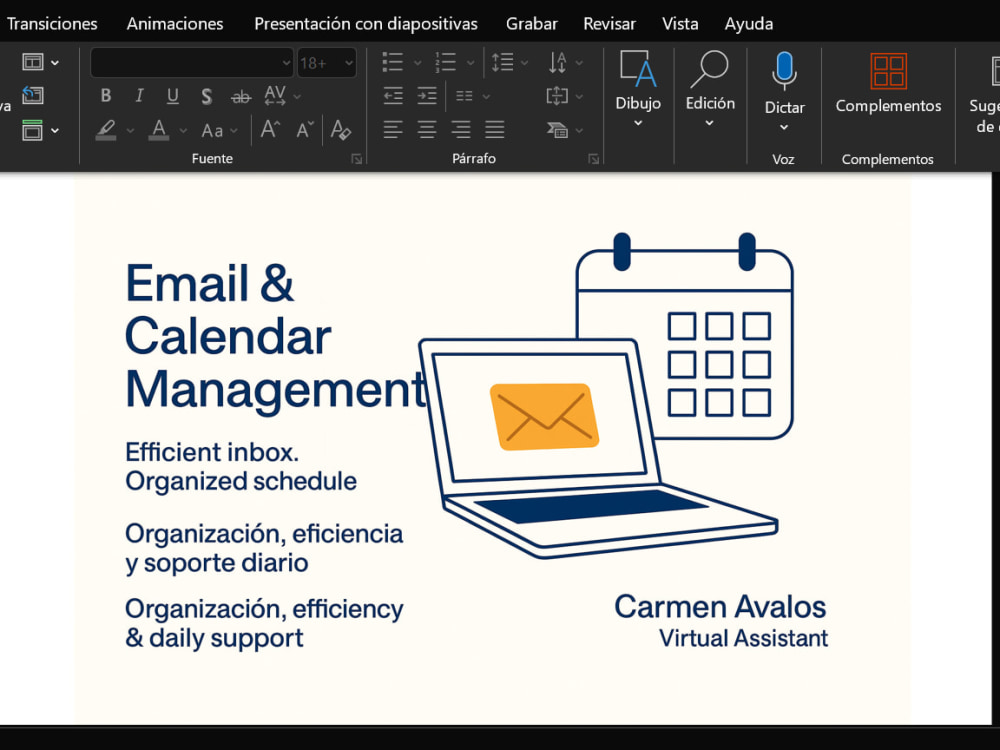Select the Virtual Assistant subtitle text
Screen dimensions: 1000x750
744,638
